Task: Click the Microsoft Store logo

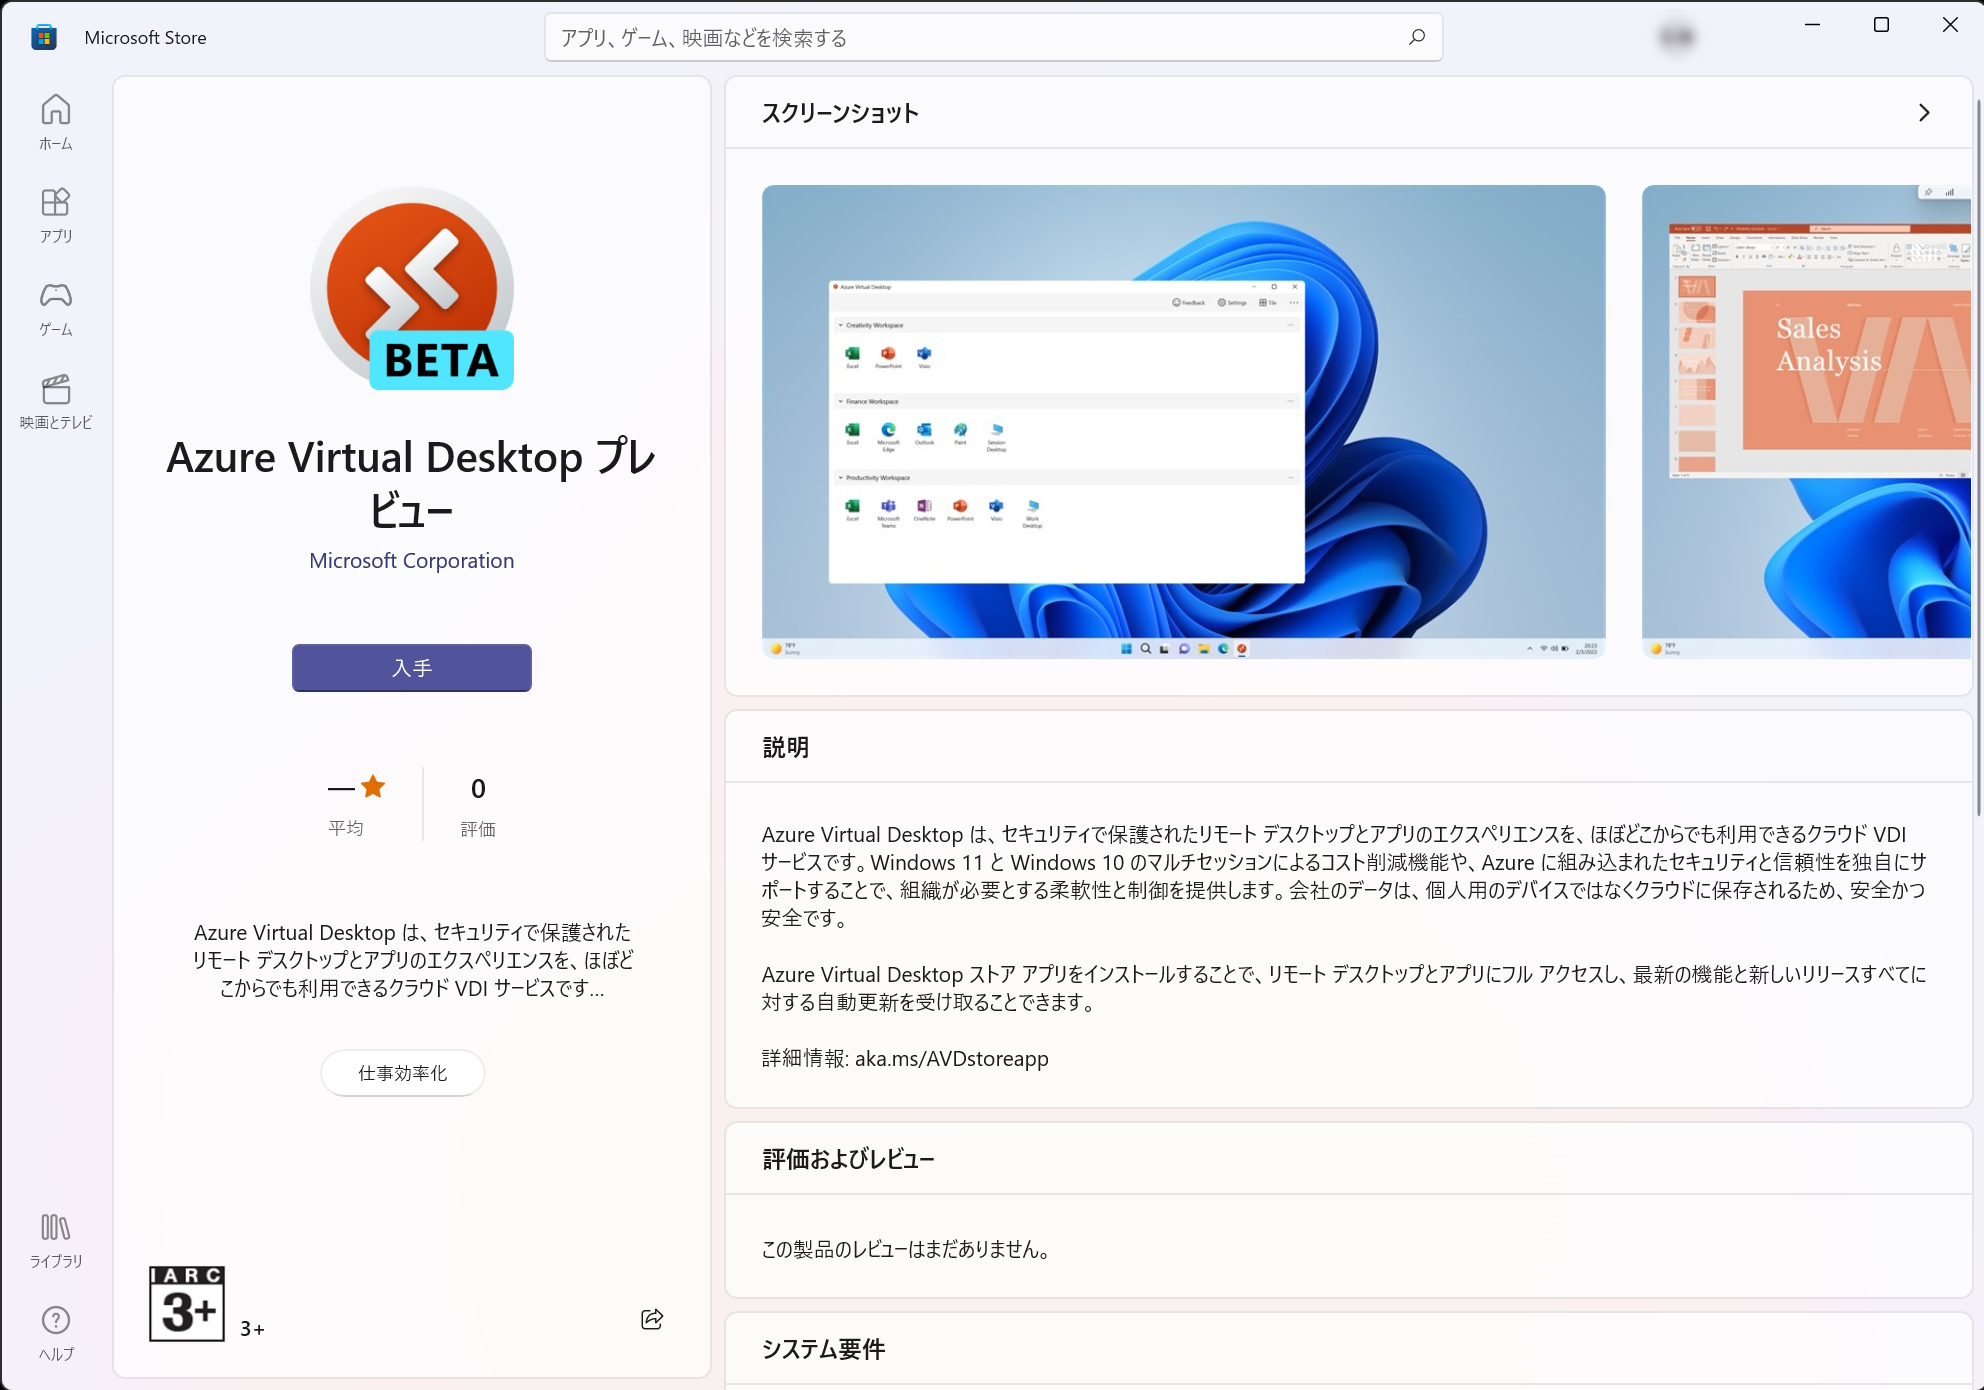Action: pyautogui.click(x=45, y=36)
